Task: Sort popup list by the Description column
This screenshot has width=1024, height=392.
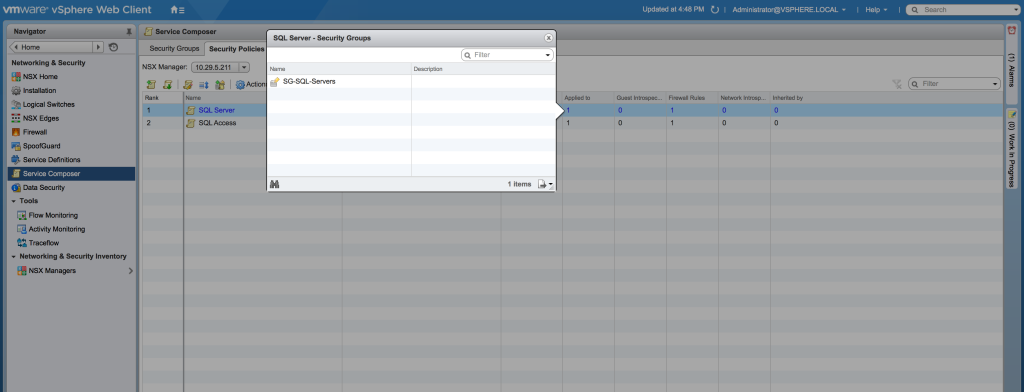Action: [483, 69]
